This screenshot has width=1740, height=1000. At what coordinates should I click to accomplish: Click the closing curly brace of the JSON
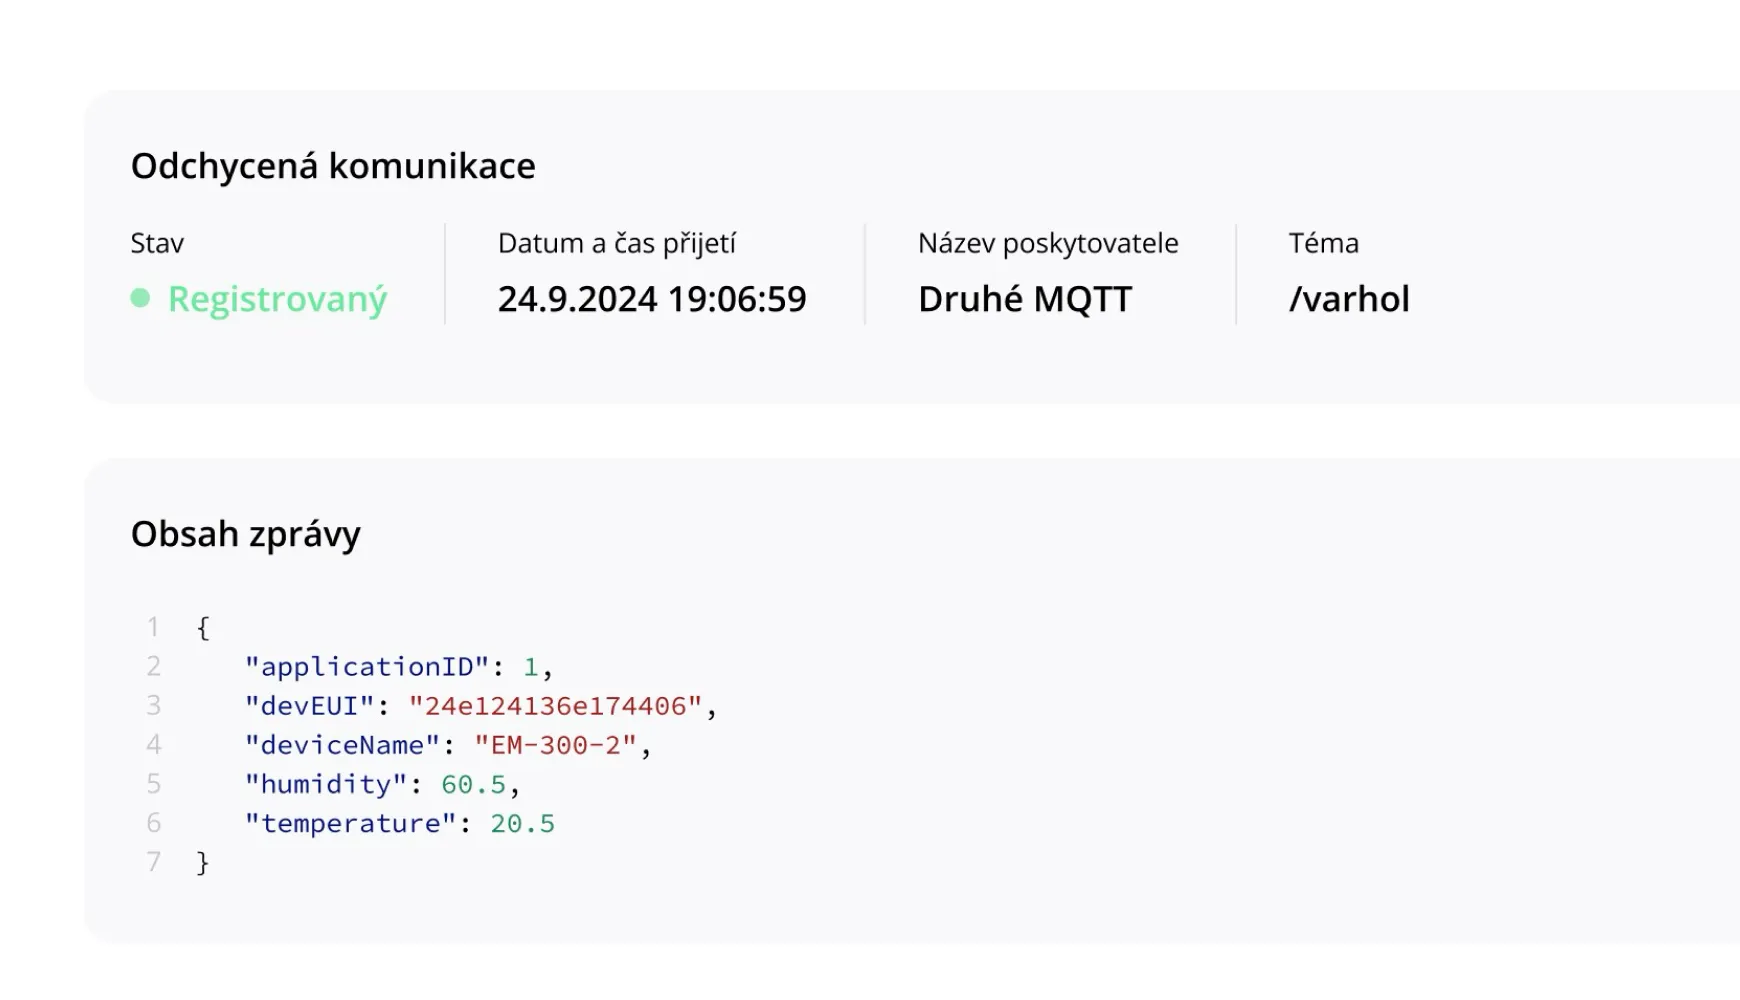pos(203,862)
